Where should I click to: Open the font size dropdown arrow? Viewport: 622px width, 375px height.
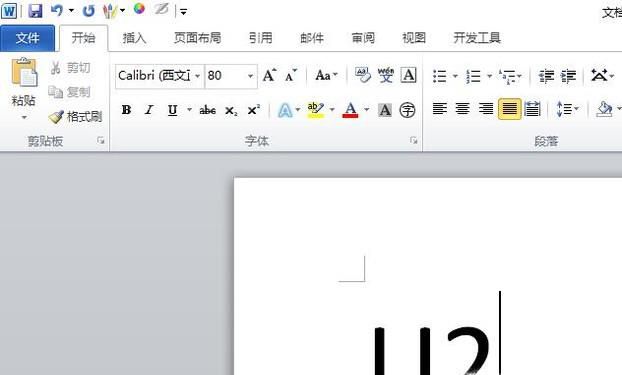(250, 76)
